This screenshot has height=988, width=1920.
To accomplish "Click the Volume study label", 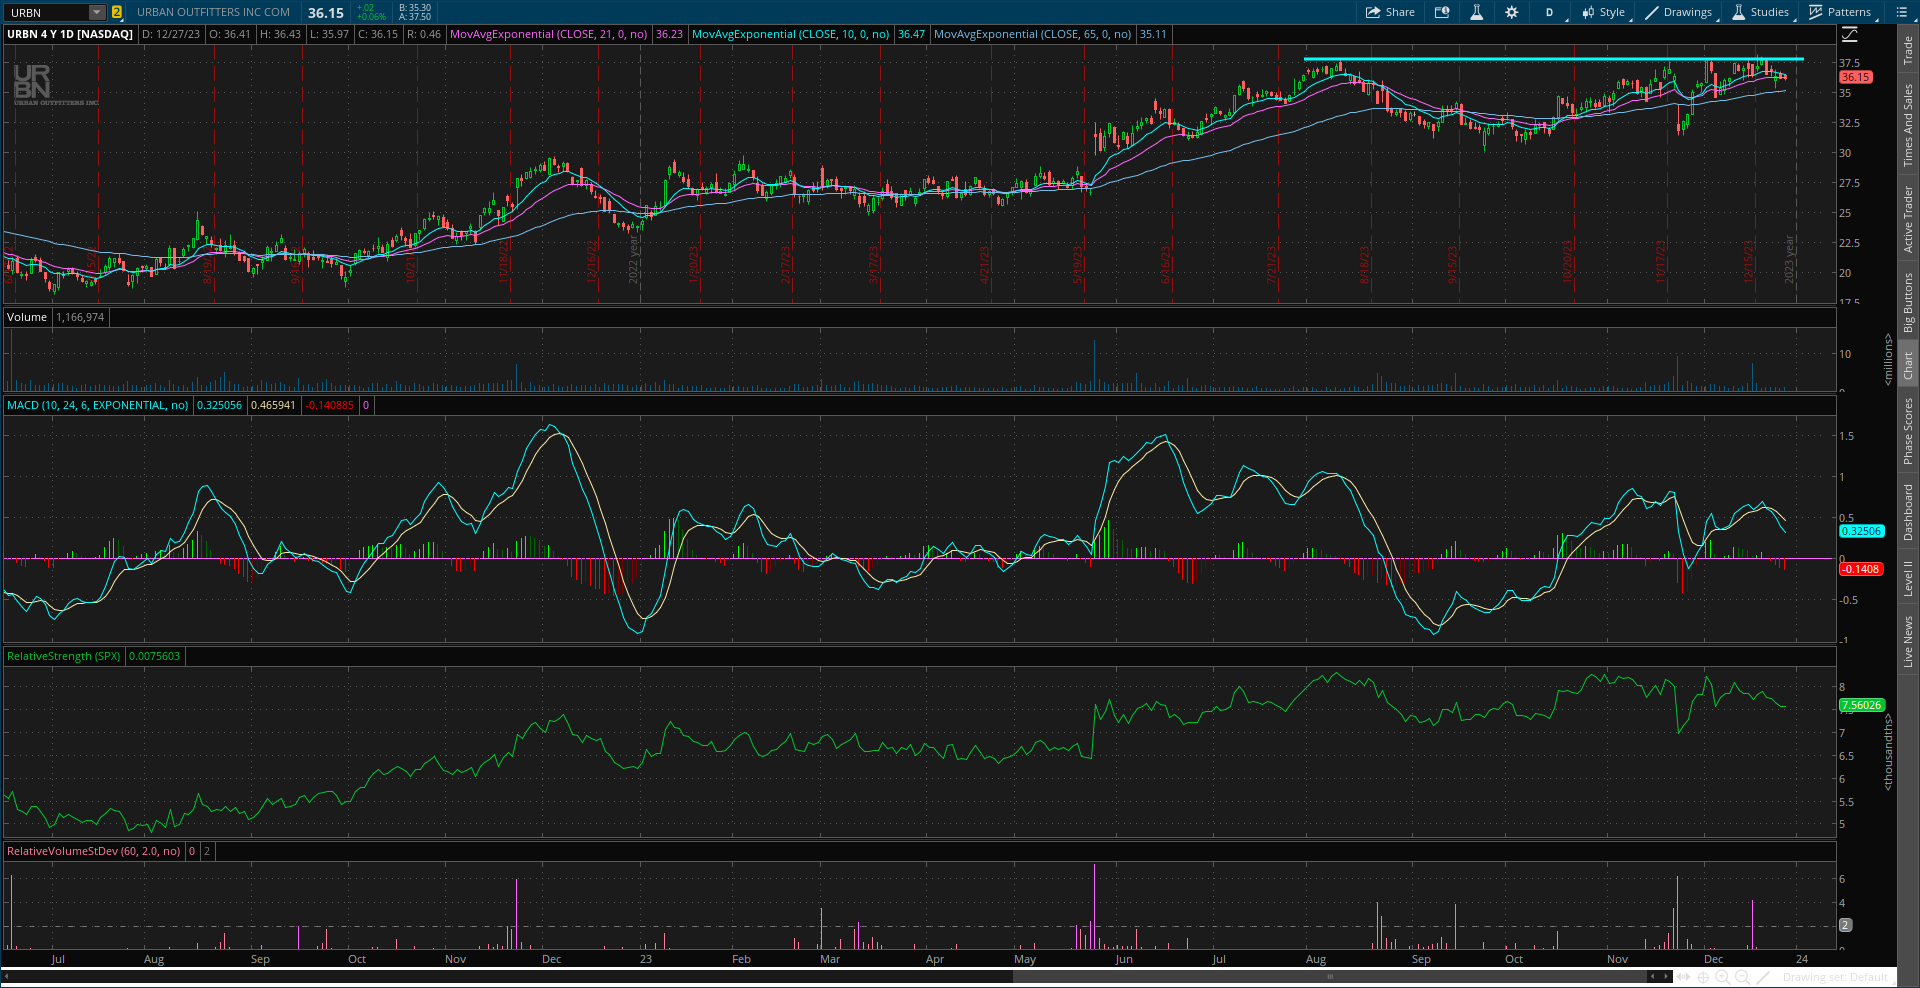I will 27,317.
